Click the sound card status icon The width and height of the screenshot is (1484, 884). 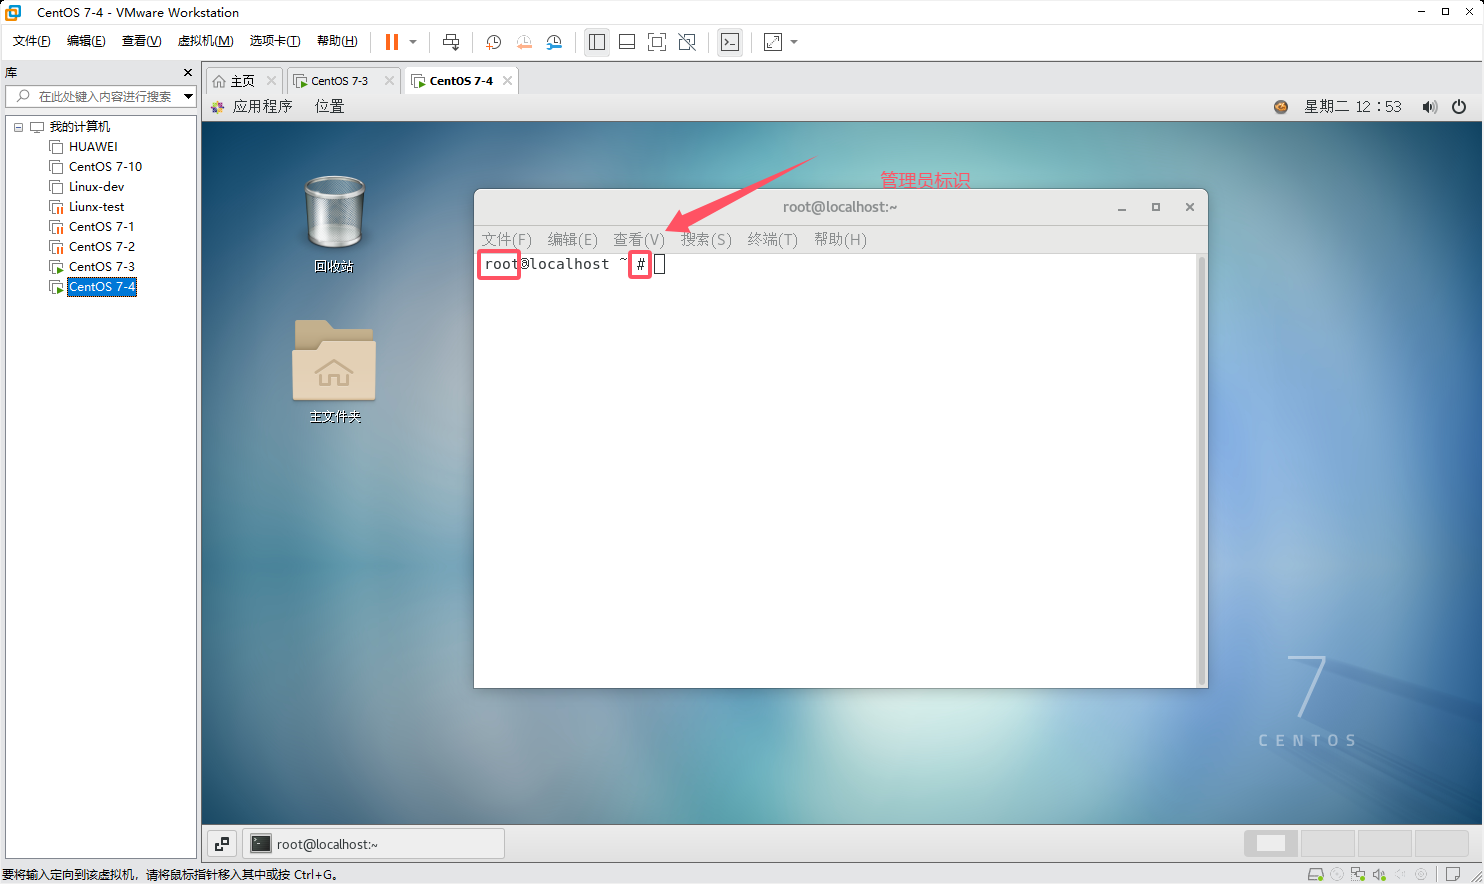pos(1379,874)
